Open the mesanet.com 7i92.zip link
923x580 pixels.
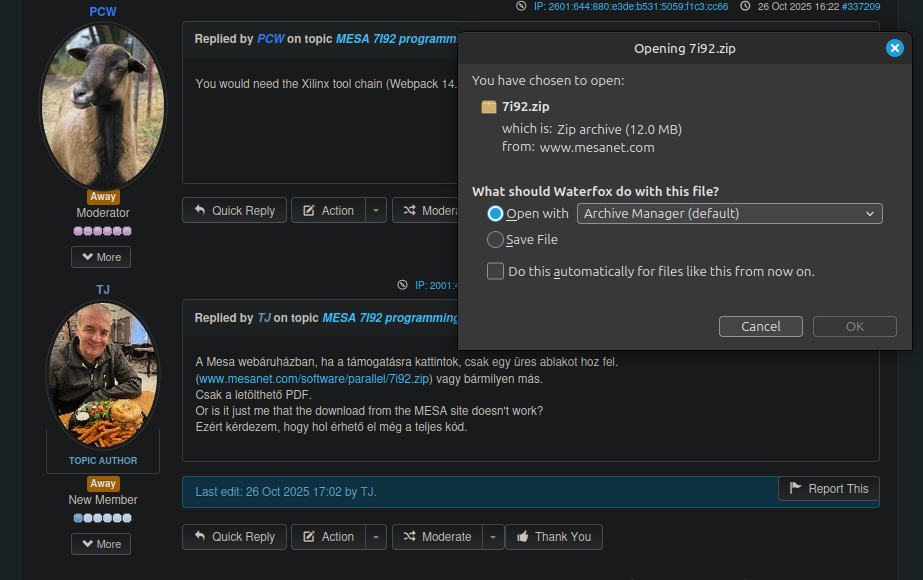(x=314, y=379)
